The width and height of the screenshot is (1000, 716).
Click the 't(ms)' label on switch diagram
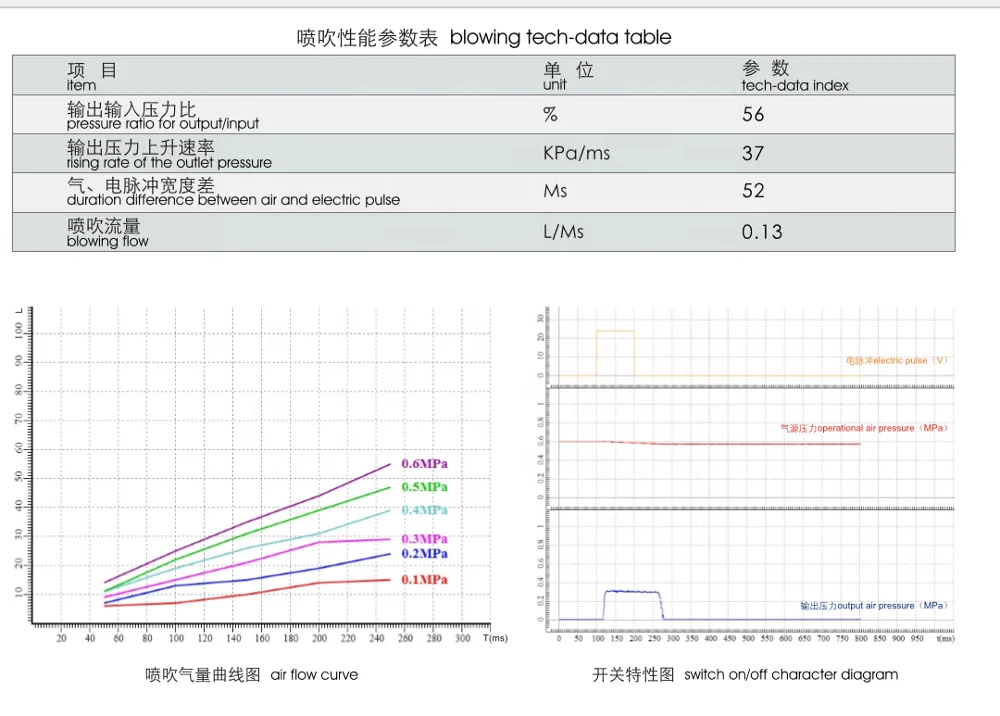pos(945,638)
